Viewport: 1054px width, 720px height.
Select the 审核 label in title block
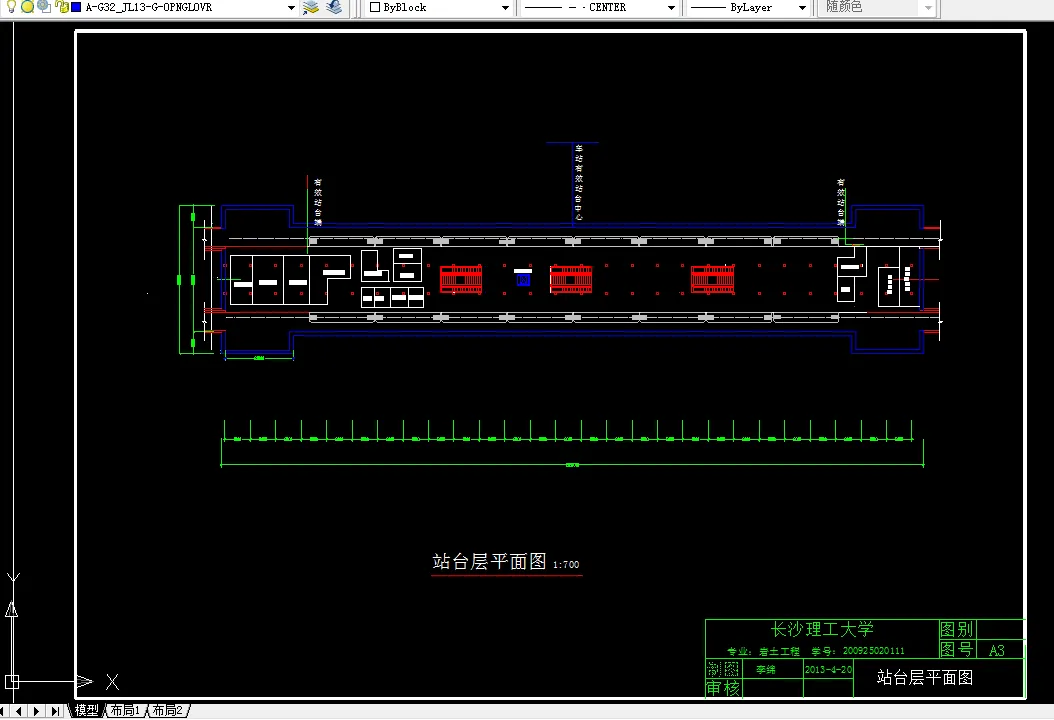tap(723, 688)
